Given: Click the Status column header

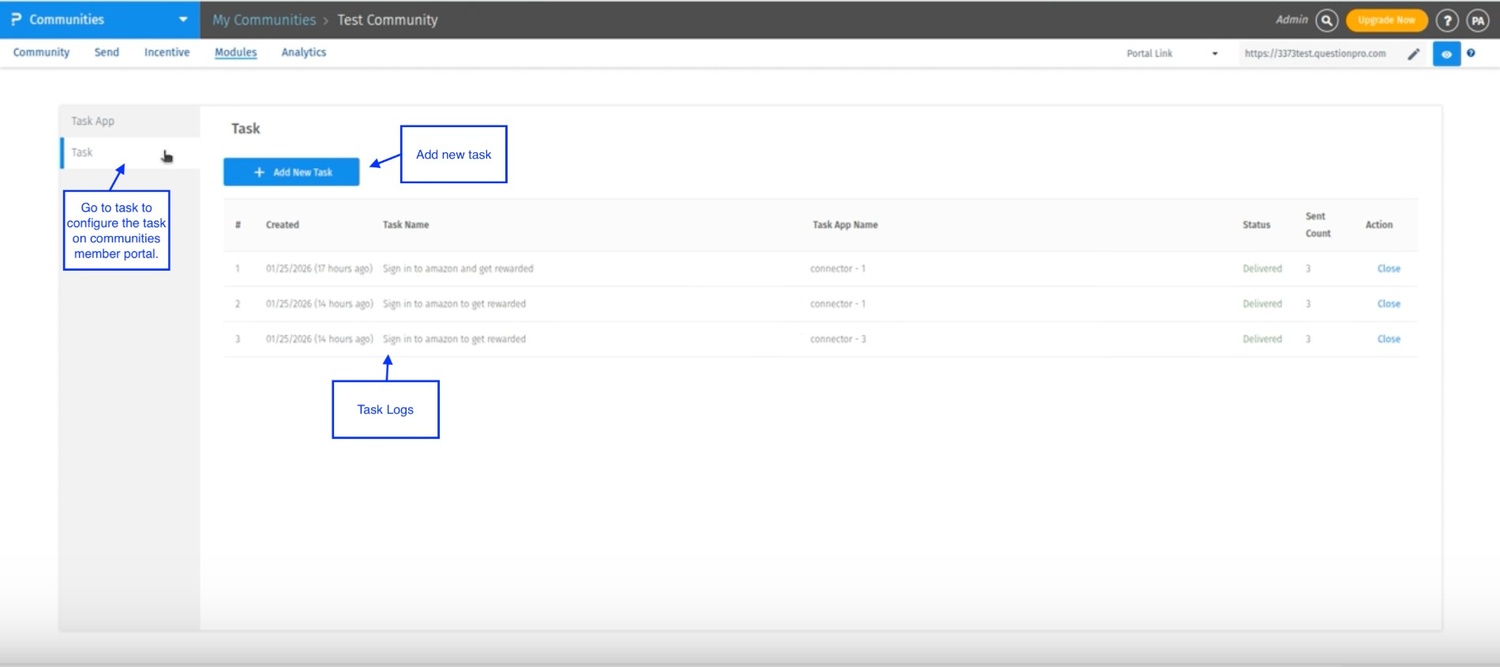Looking at the screenshot, I should click(x=1256, y=225).
